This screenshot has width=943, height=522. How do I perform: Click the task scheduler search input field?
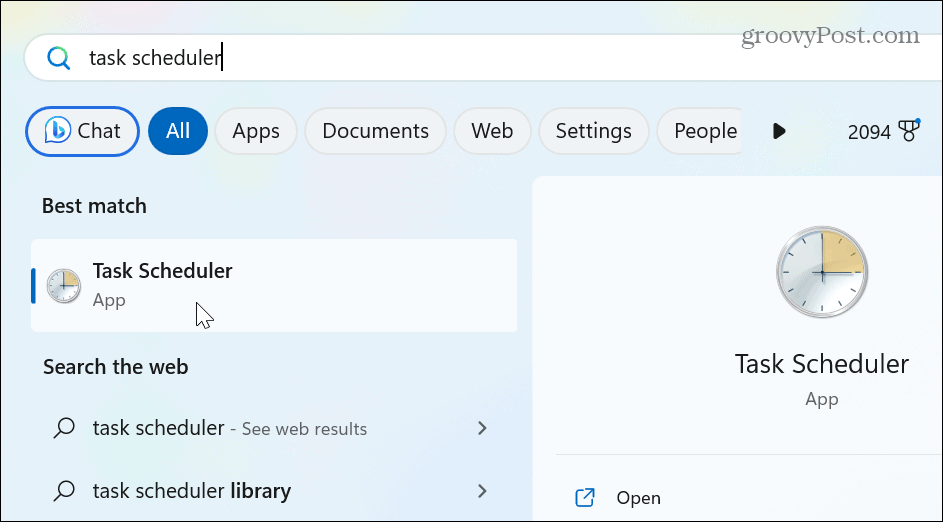(484, 58)
